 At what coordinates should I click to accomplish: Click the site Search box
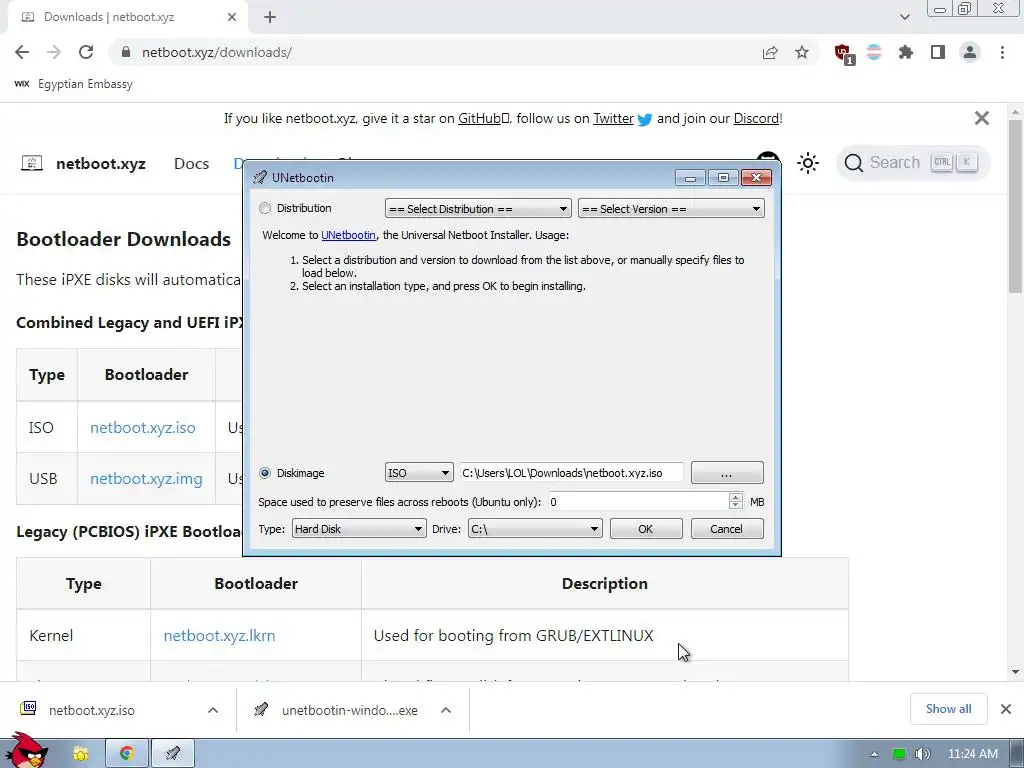913,163
